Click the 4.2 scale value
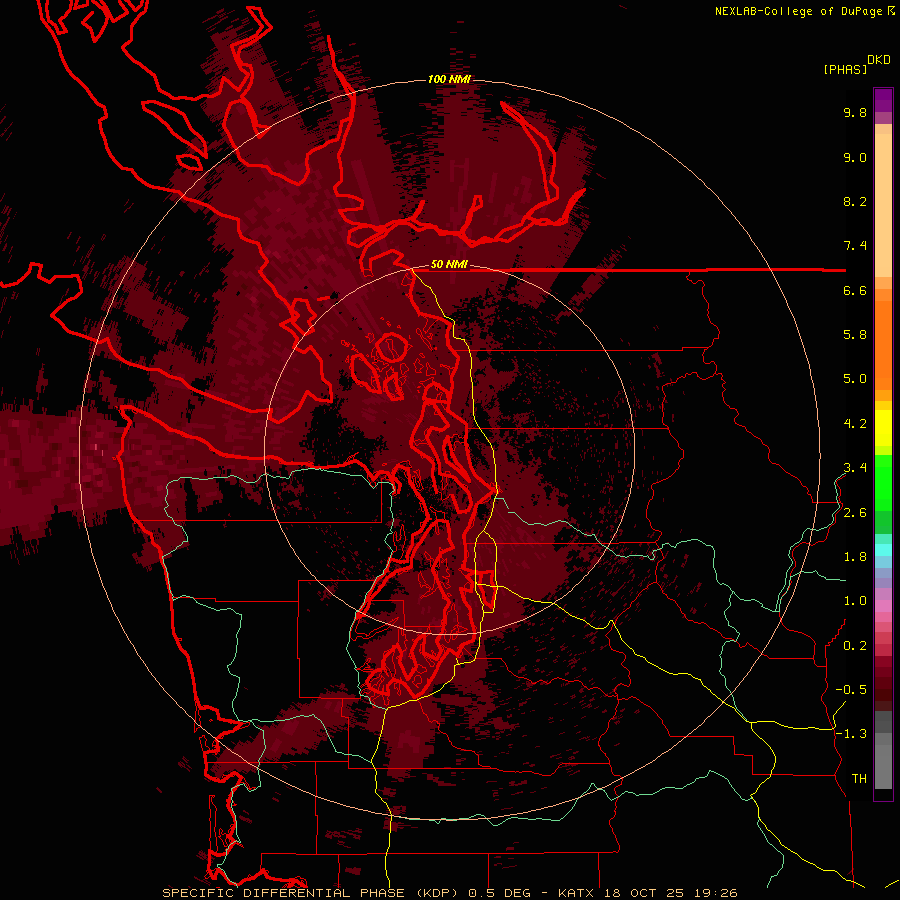The height and width of the screenshot is (900, 900). tap(855, 424)
